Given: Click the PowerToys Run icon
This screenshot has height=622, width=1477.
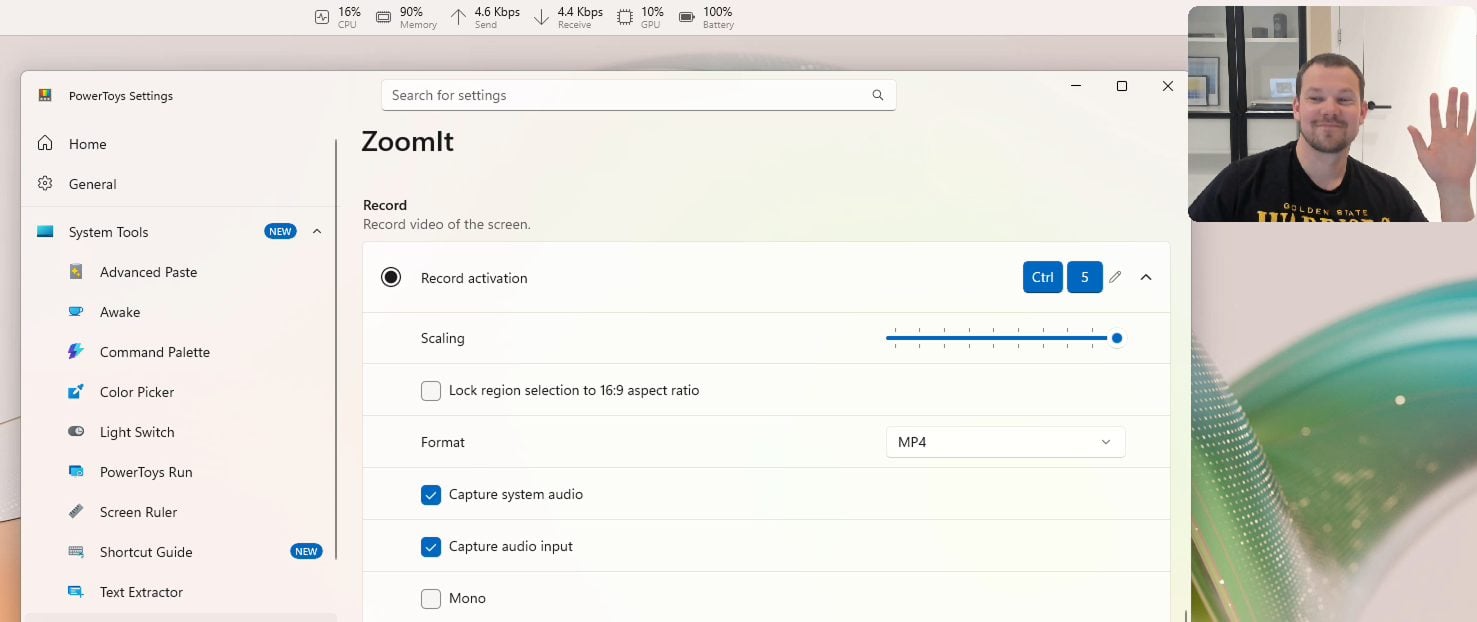Looking at the screenshot, I should coord(76,471).
